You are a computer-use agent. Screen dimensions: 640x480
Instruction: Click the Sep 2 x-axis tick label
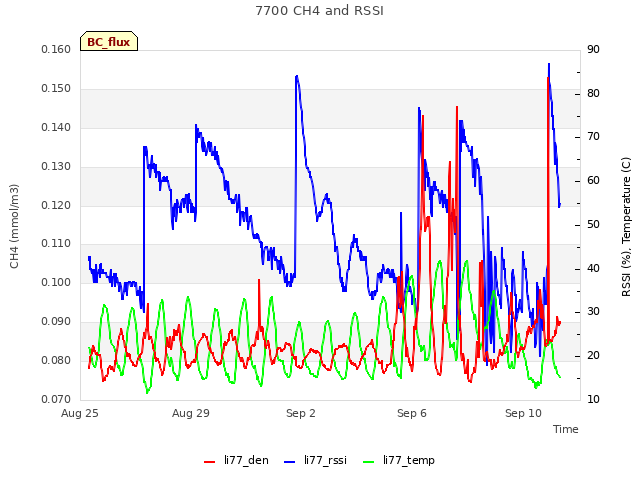pyautogui.click(x=301, y=413)
